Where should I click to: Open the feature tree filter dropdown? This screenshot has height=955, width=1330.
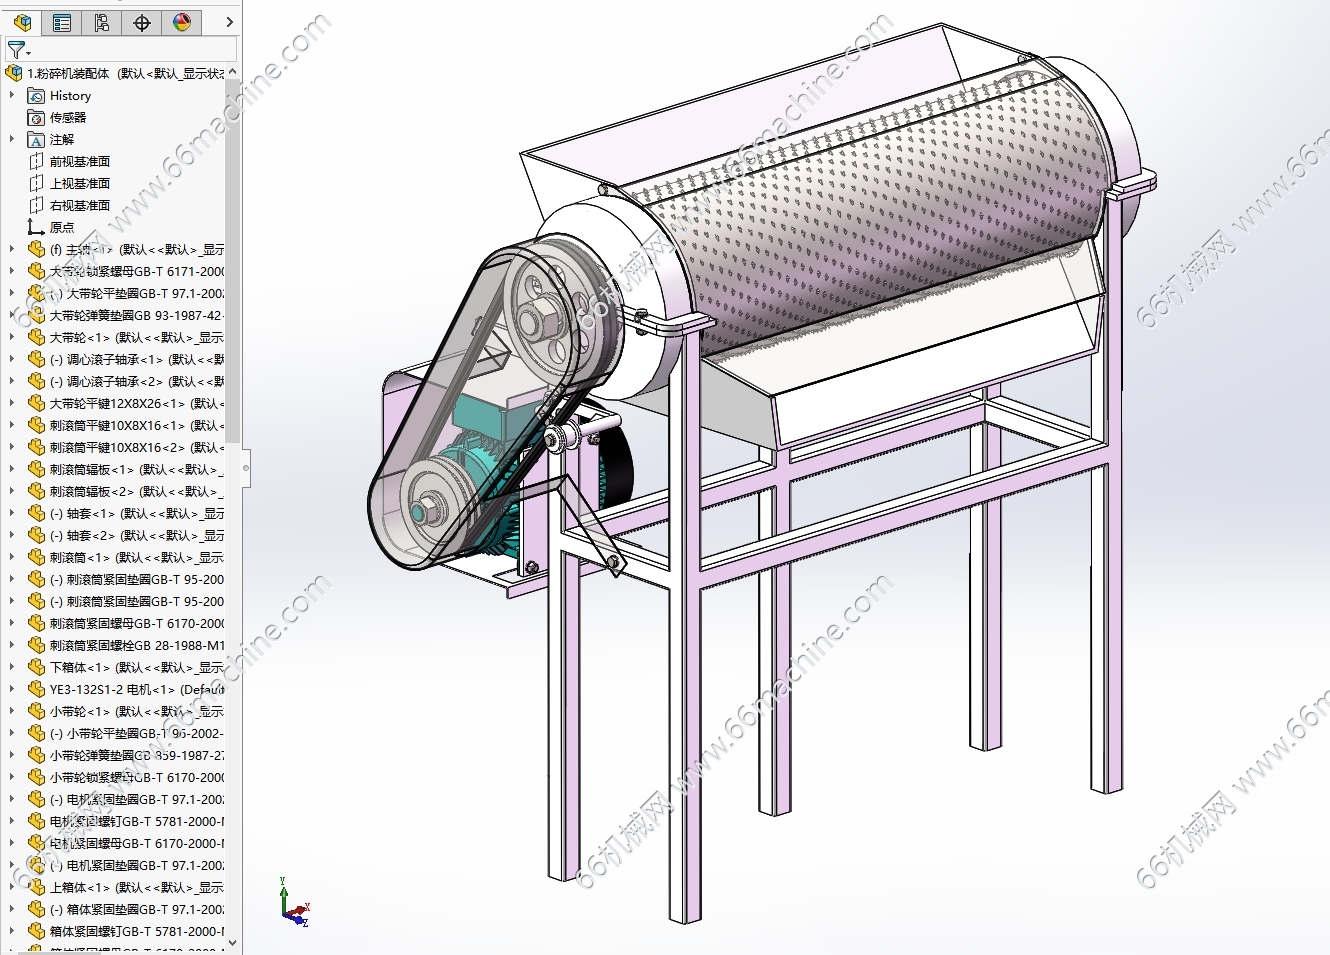tap(18, 50)
